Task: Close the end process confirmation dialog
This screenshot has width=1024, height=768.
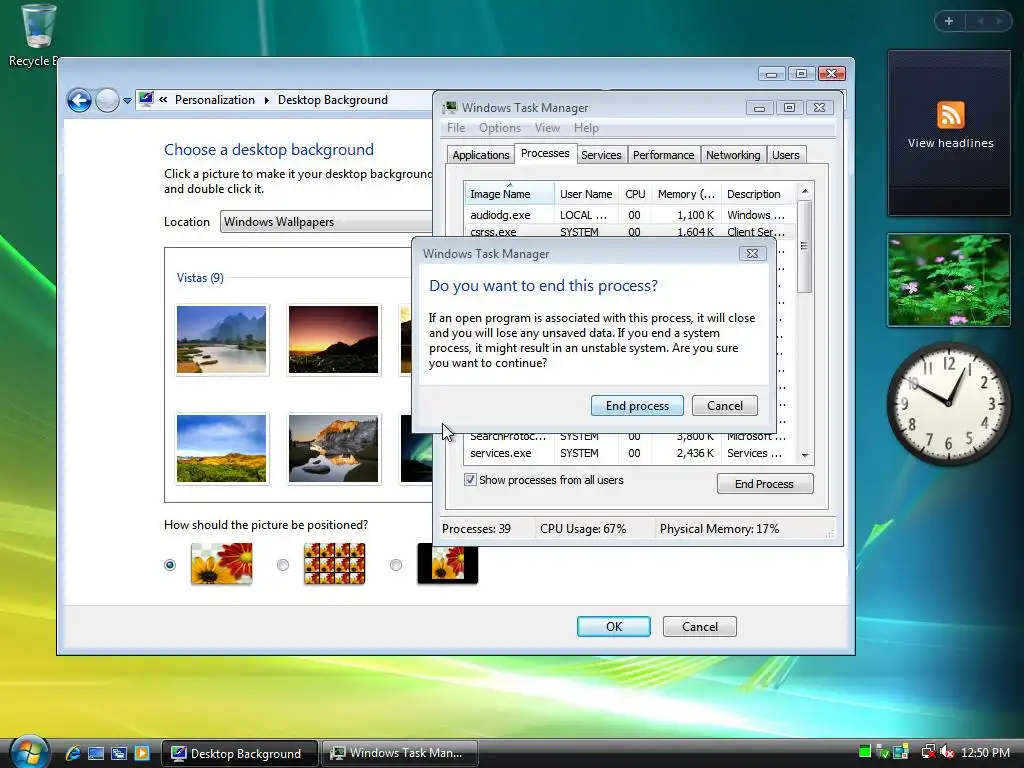Action: point(752,253)
